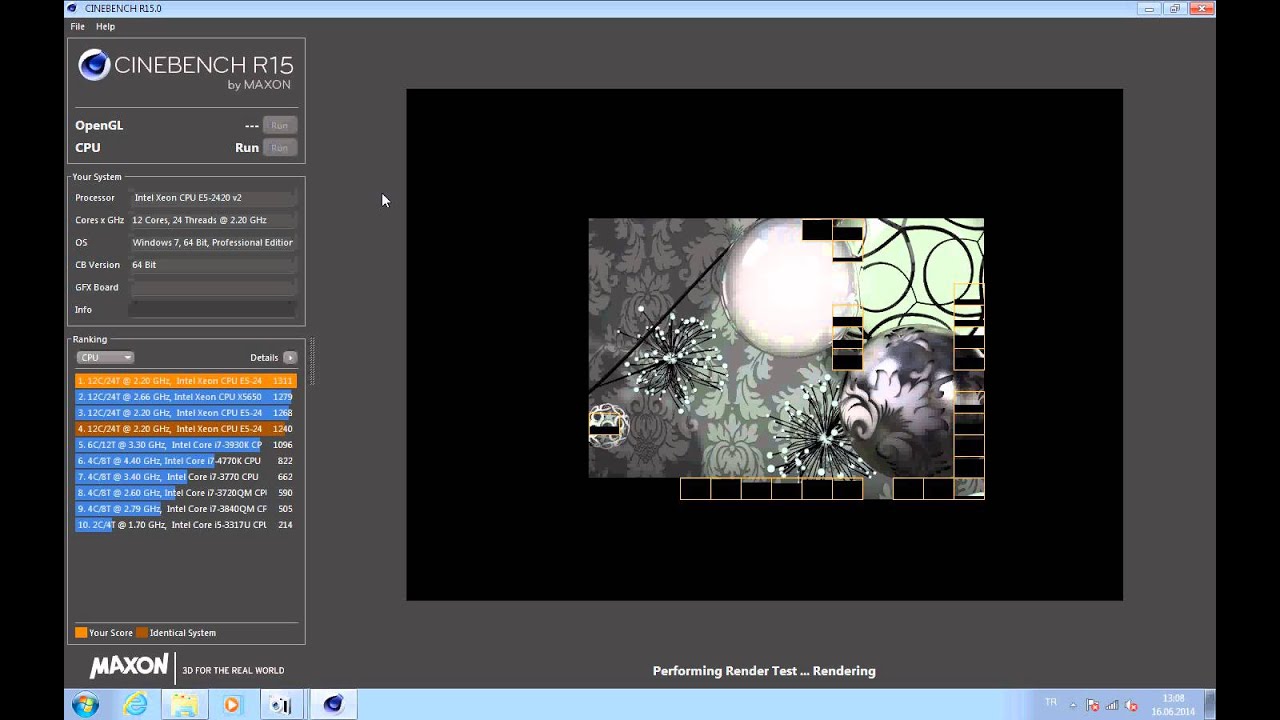Screen dimensions: 1280x720
Task: Open the File menu
Action: (x=77, y=27)
